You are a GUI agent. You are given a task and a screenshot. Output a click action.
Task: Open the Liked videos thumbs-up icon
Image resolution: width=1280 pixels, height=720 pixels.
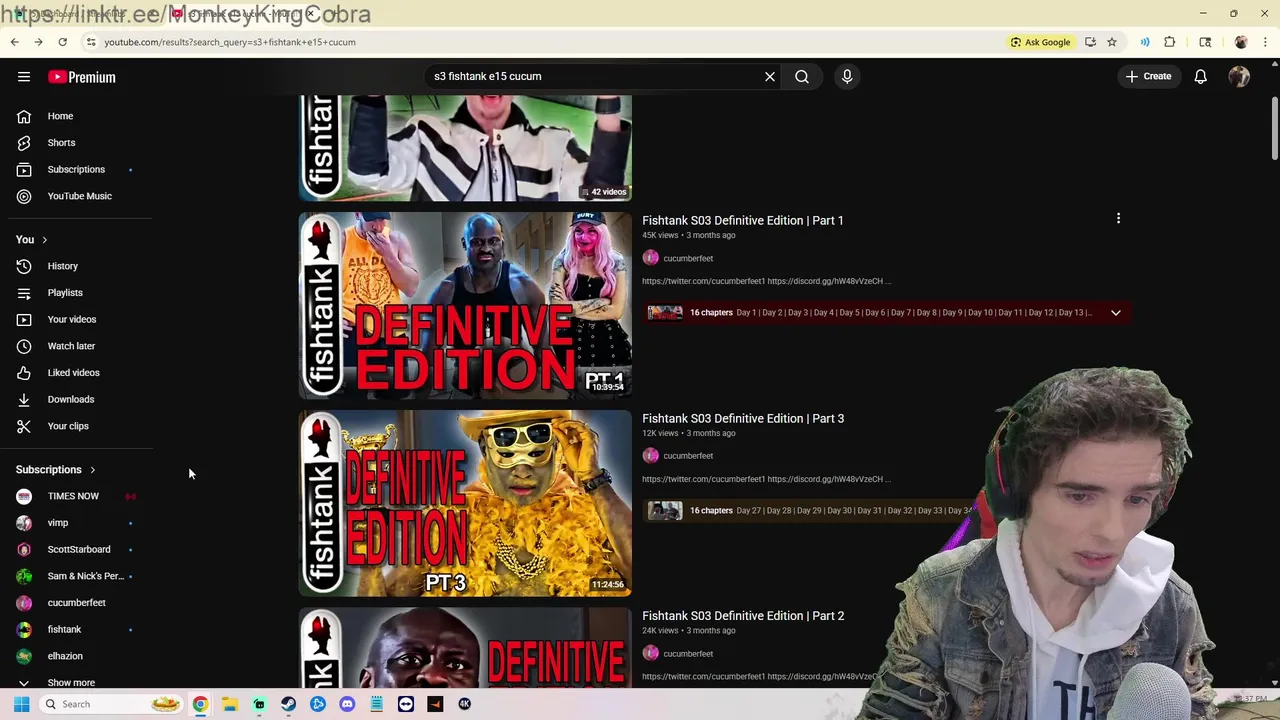(24, 372)
